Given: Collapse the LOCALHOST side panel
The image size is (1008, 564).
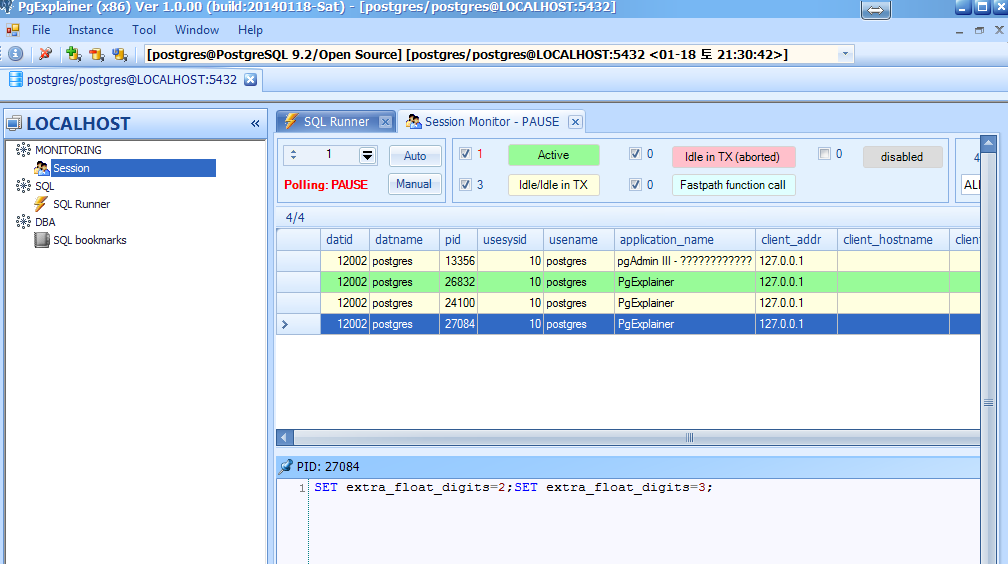Looking at the screenshot, I should click(255, 123).
